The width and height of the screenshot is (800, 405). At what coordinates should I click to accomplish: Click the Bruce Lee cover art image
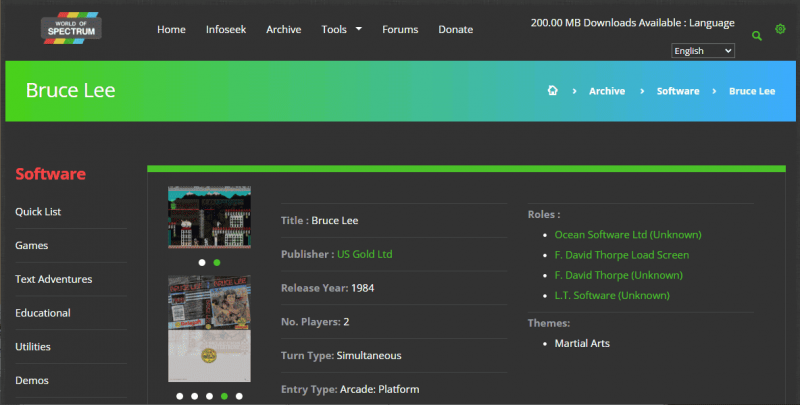coord(209,329)
